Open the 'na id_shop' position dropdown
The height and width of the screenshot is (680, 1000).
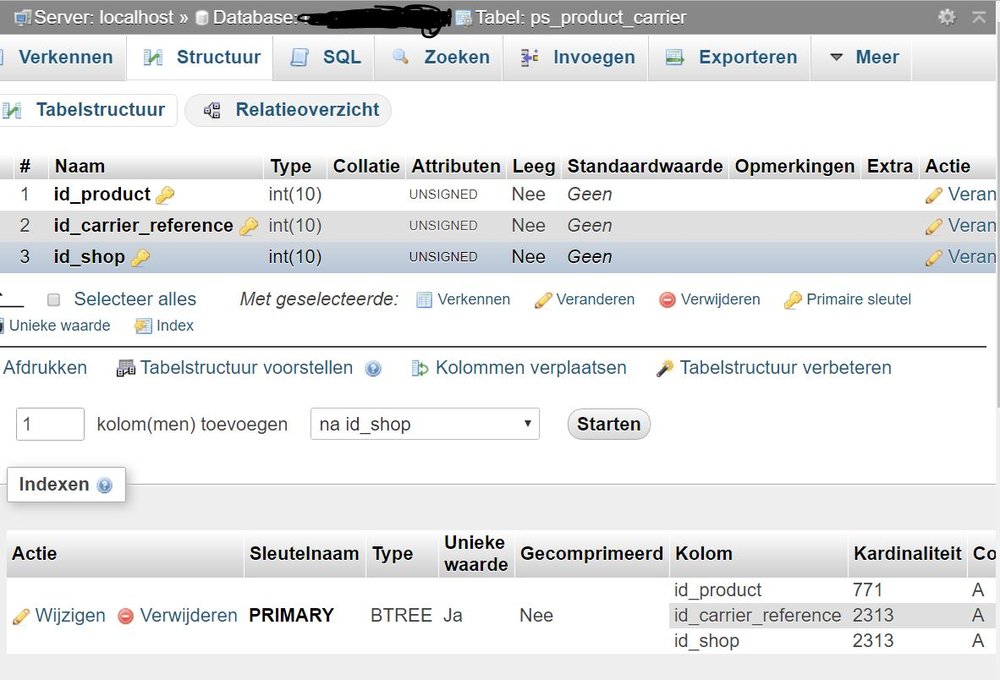425,424
